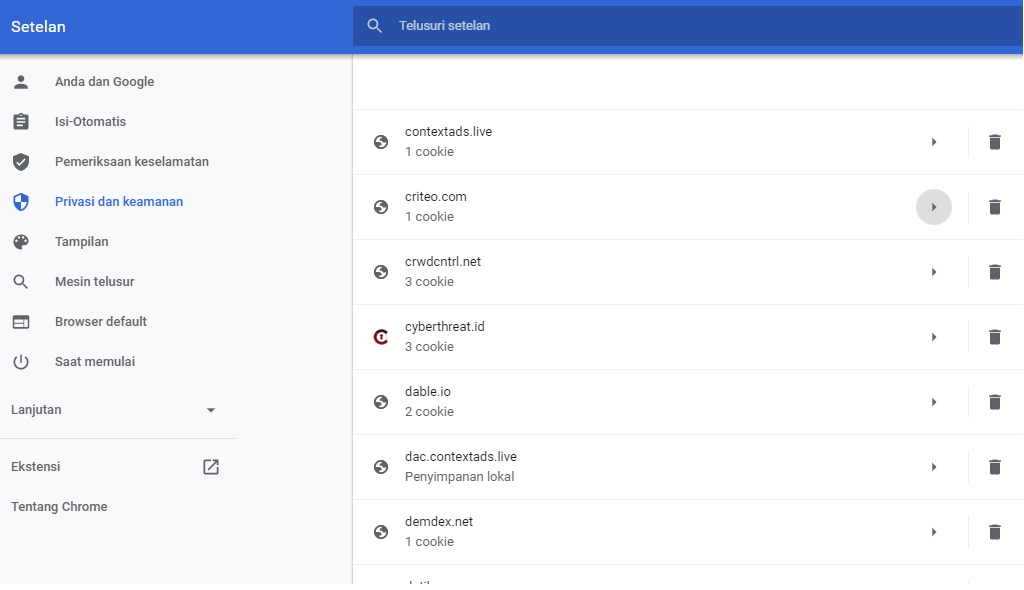This screenshot has width=1024, height=590.
Task: Expand dac.contextads.live storage details arrow
Action: (934, 467)
